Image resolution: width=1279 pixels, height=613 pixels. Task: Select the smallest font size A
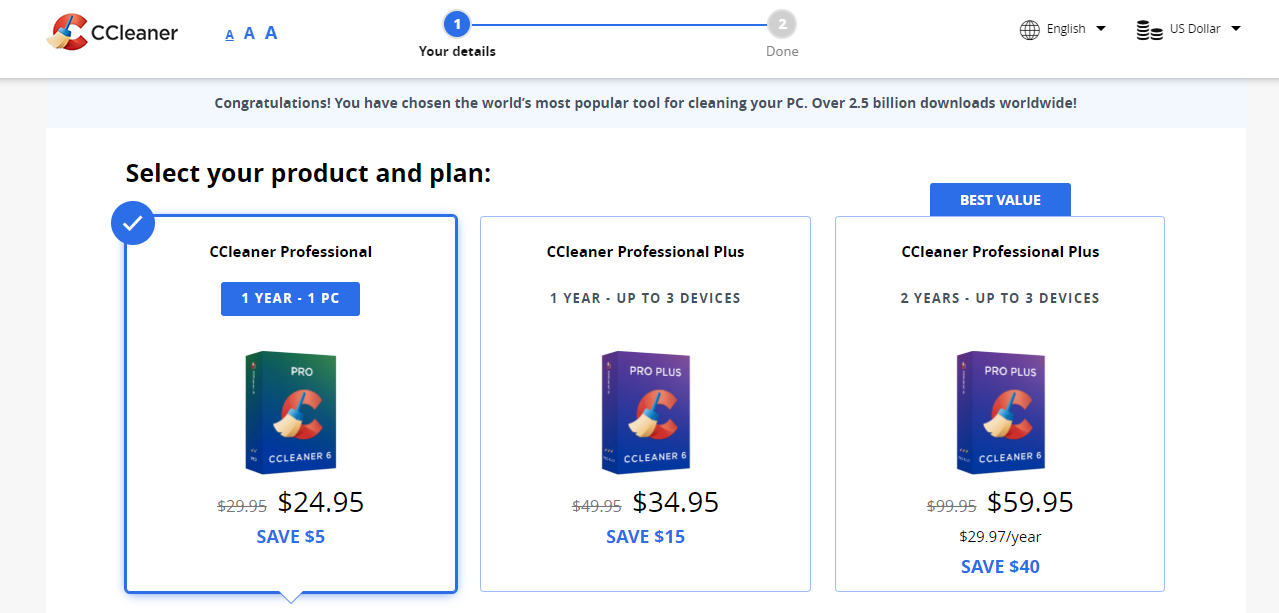230,35
